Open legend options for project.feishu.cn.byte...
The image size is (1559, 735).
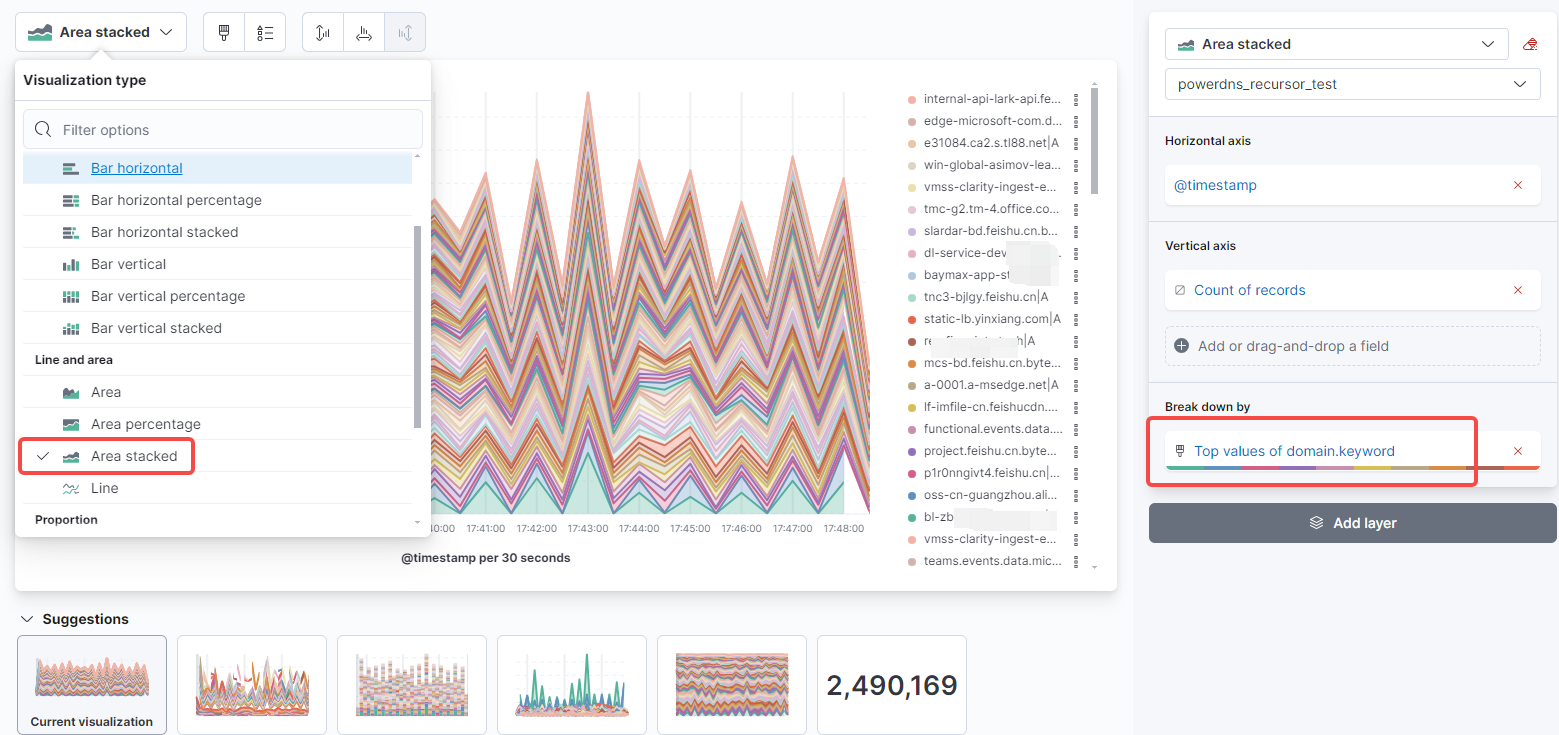click(1076, 451)
